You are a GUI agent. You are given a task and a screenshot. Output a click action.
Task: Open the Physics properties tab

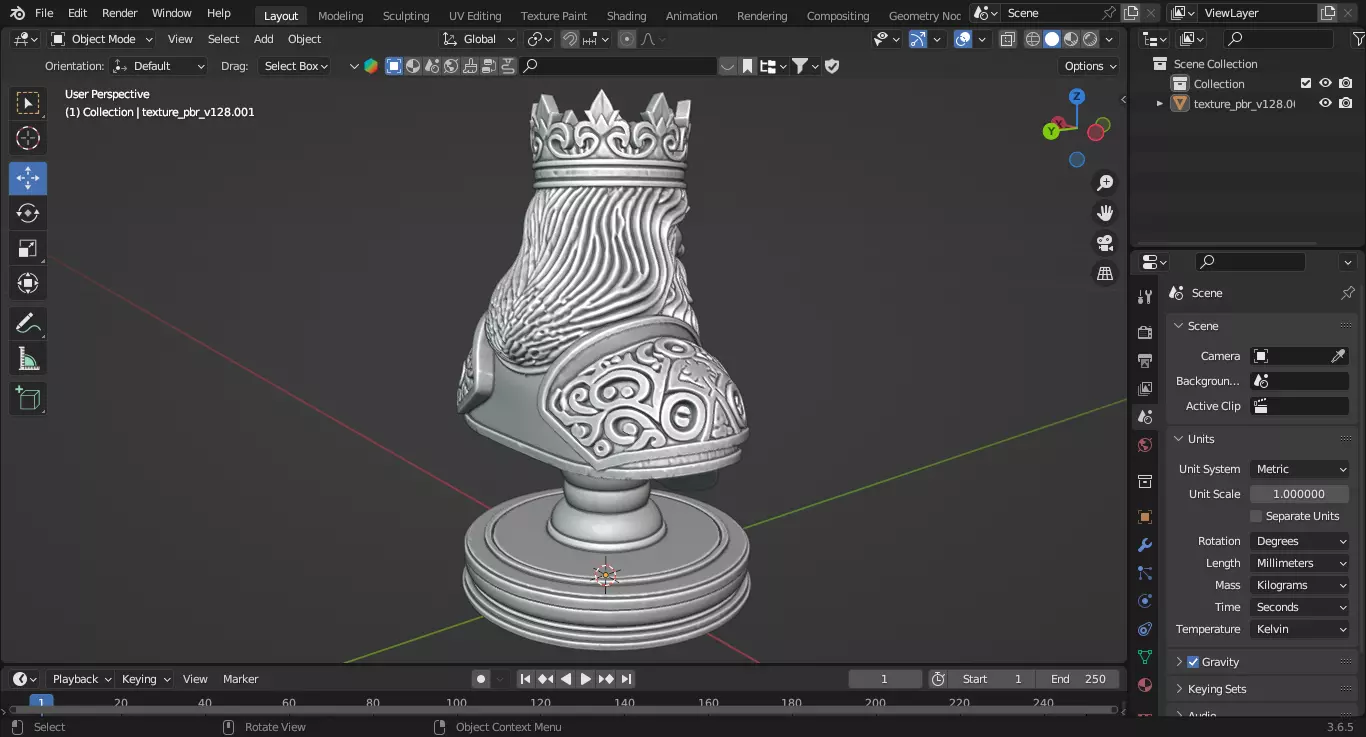click(x=1145, y=601)
